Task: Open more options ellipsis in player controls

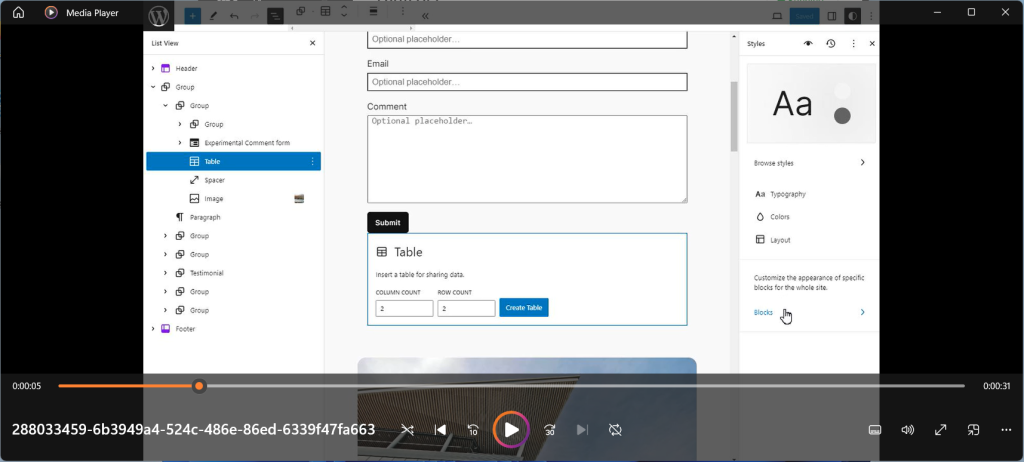Action: click(x=1006, y=430)
